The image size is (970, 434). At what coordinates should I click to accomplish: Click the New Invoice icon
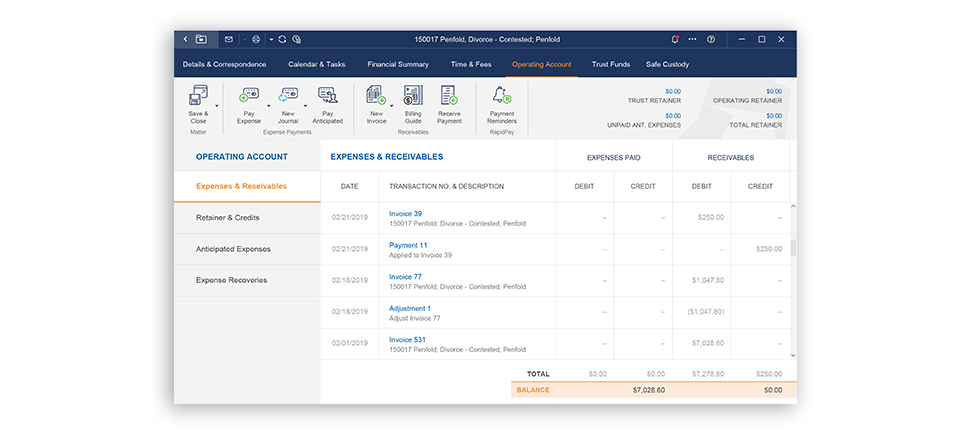(376, 95)
